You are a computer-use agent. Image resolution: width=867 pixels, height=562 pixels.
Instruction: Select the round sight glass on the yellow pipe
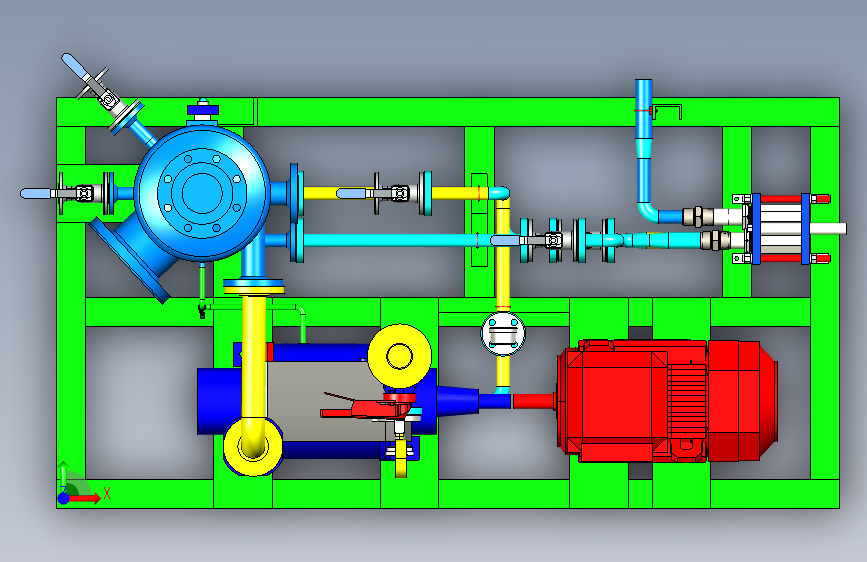click(503, 334)
